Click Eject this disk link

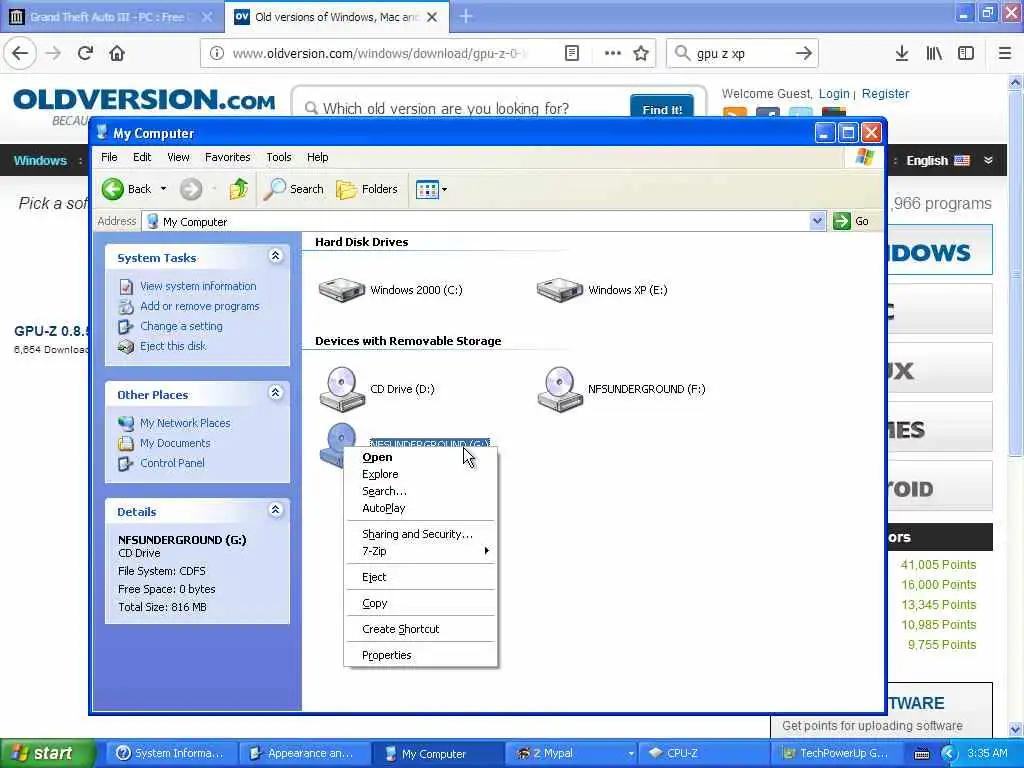click(172, 346)
